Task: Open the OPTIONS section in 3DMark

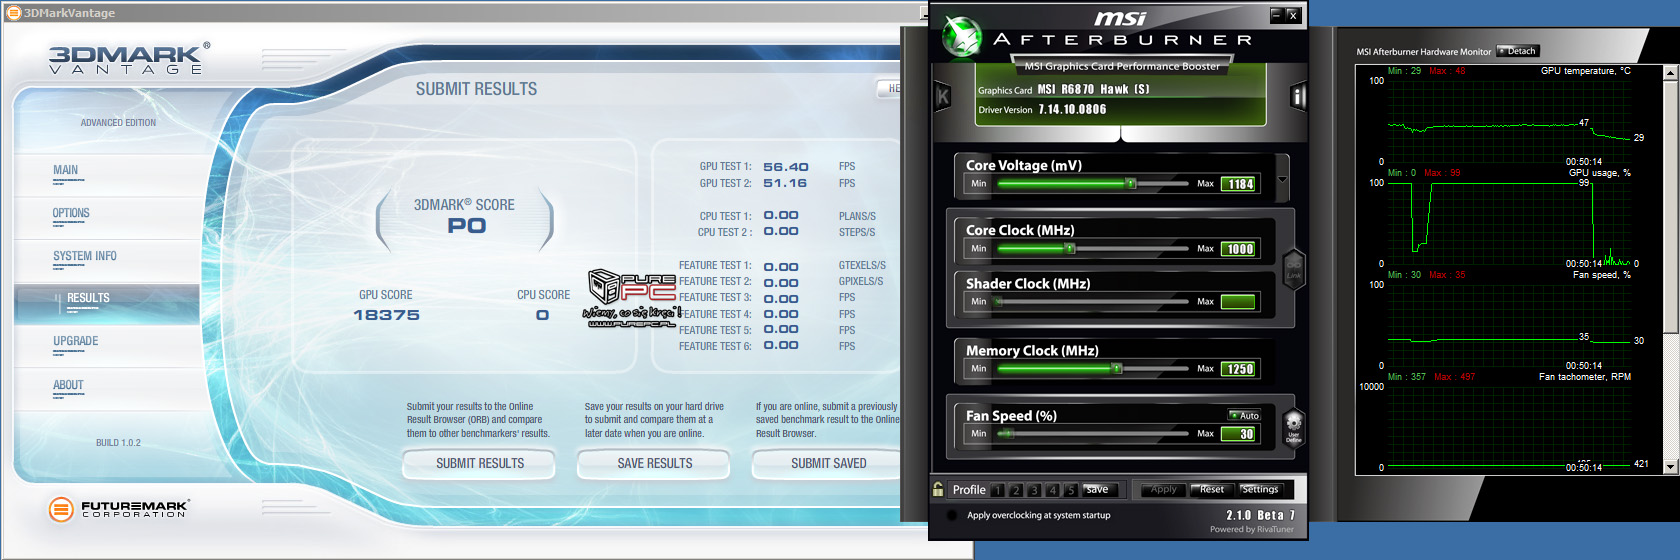Action: [71, 213]
